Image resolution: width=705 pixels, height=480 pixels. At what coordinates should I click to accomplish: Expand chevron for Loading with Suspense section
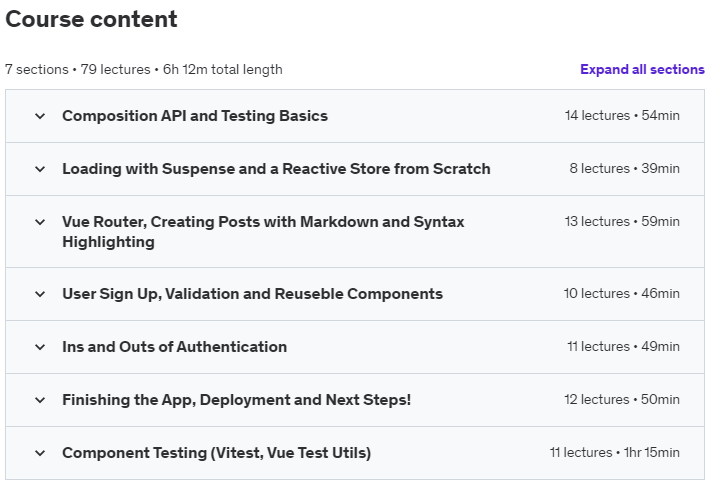tap(40, 169)
